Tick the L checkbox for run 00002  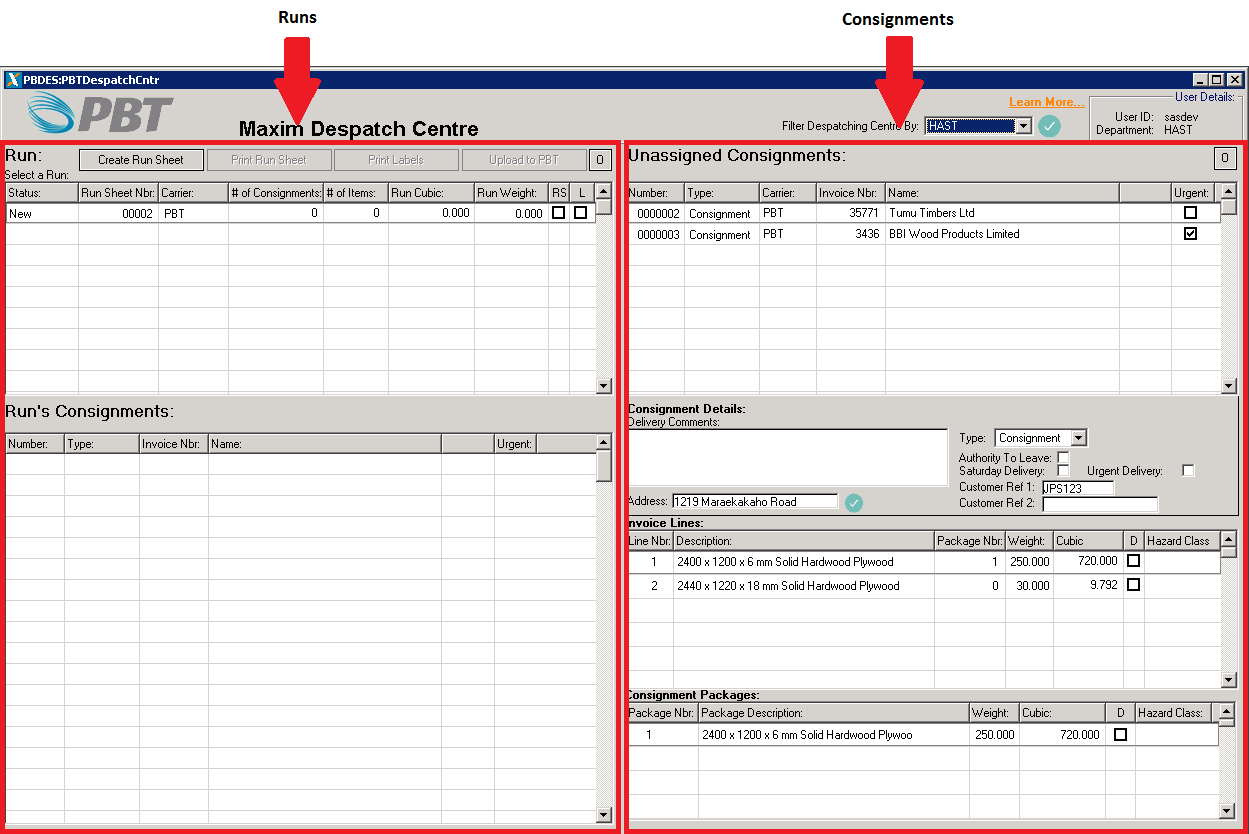(x=580, y=213)
